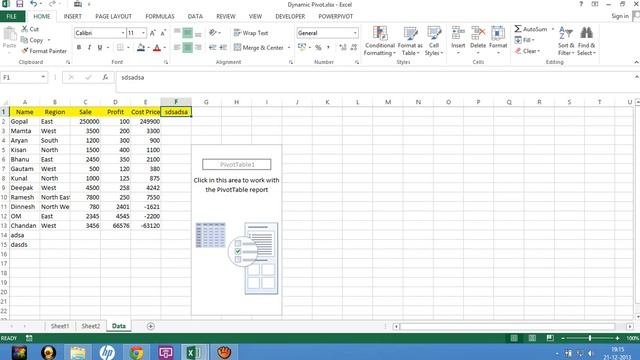Toggle Bold formatting

click(x=79, y=47)
